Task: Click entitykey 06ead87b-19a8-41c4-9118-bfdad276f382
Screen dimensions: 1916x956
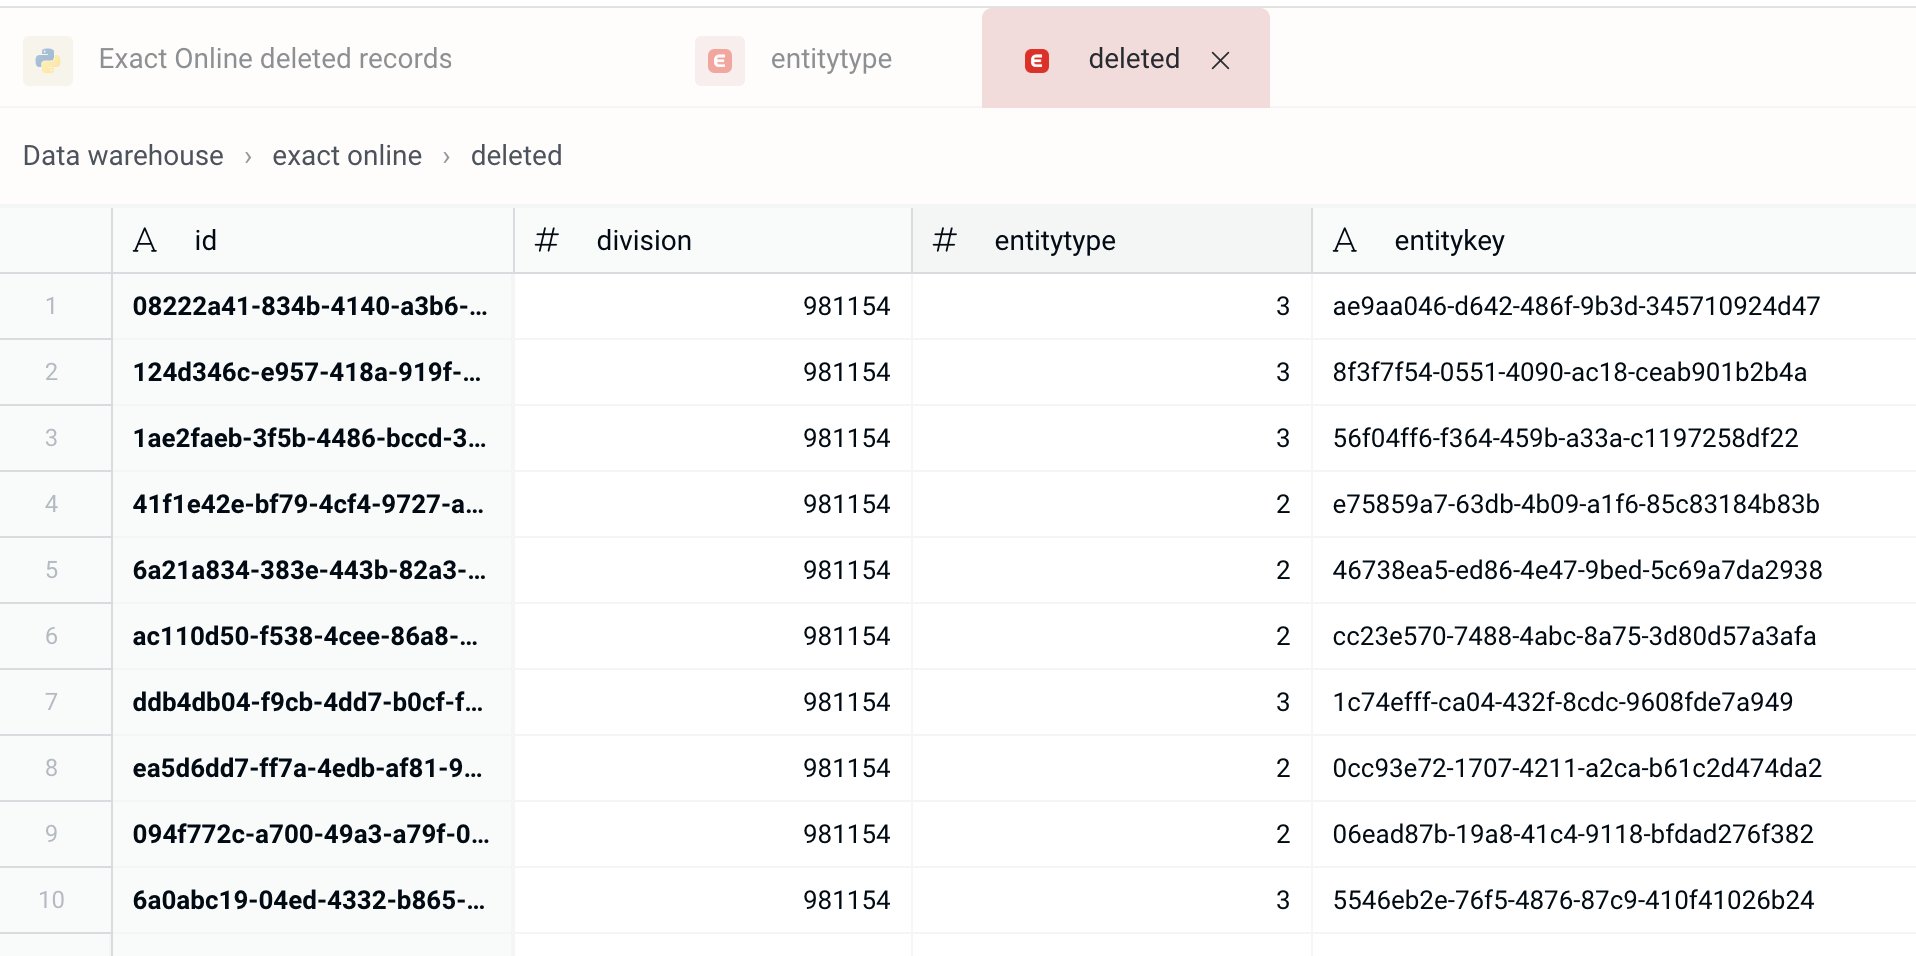Action: coord(1573,834)
